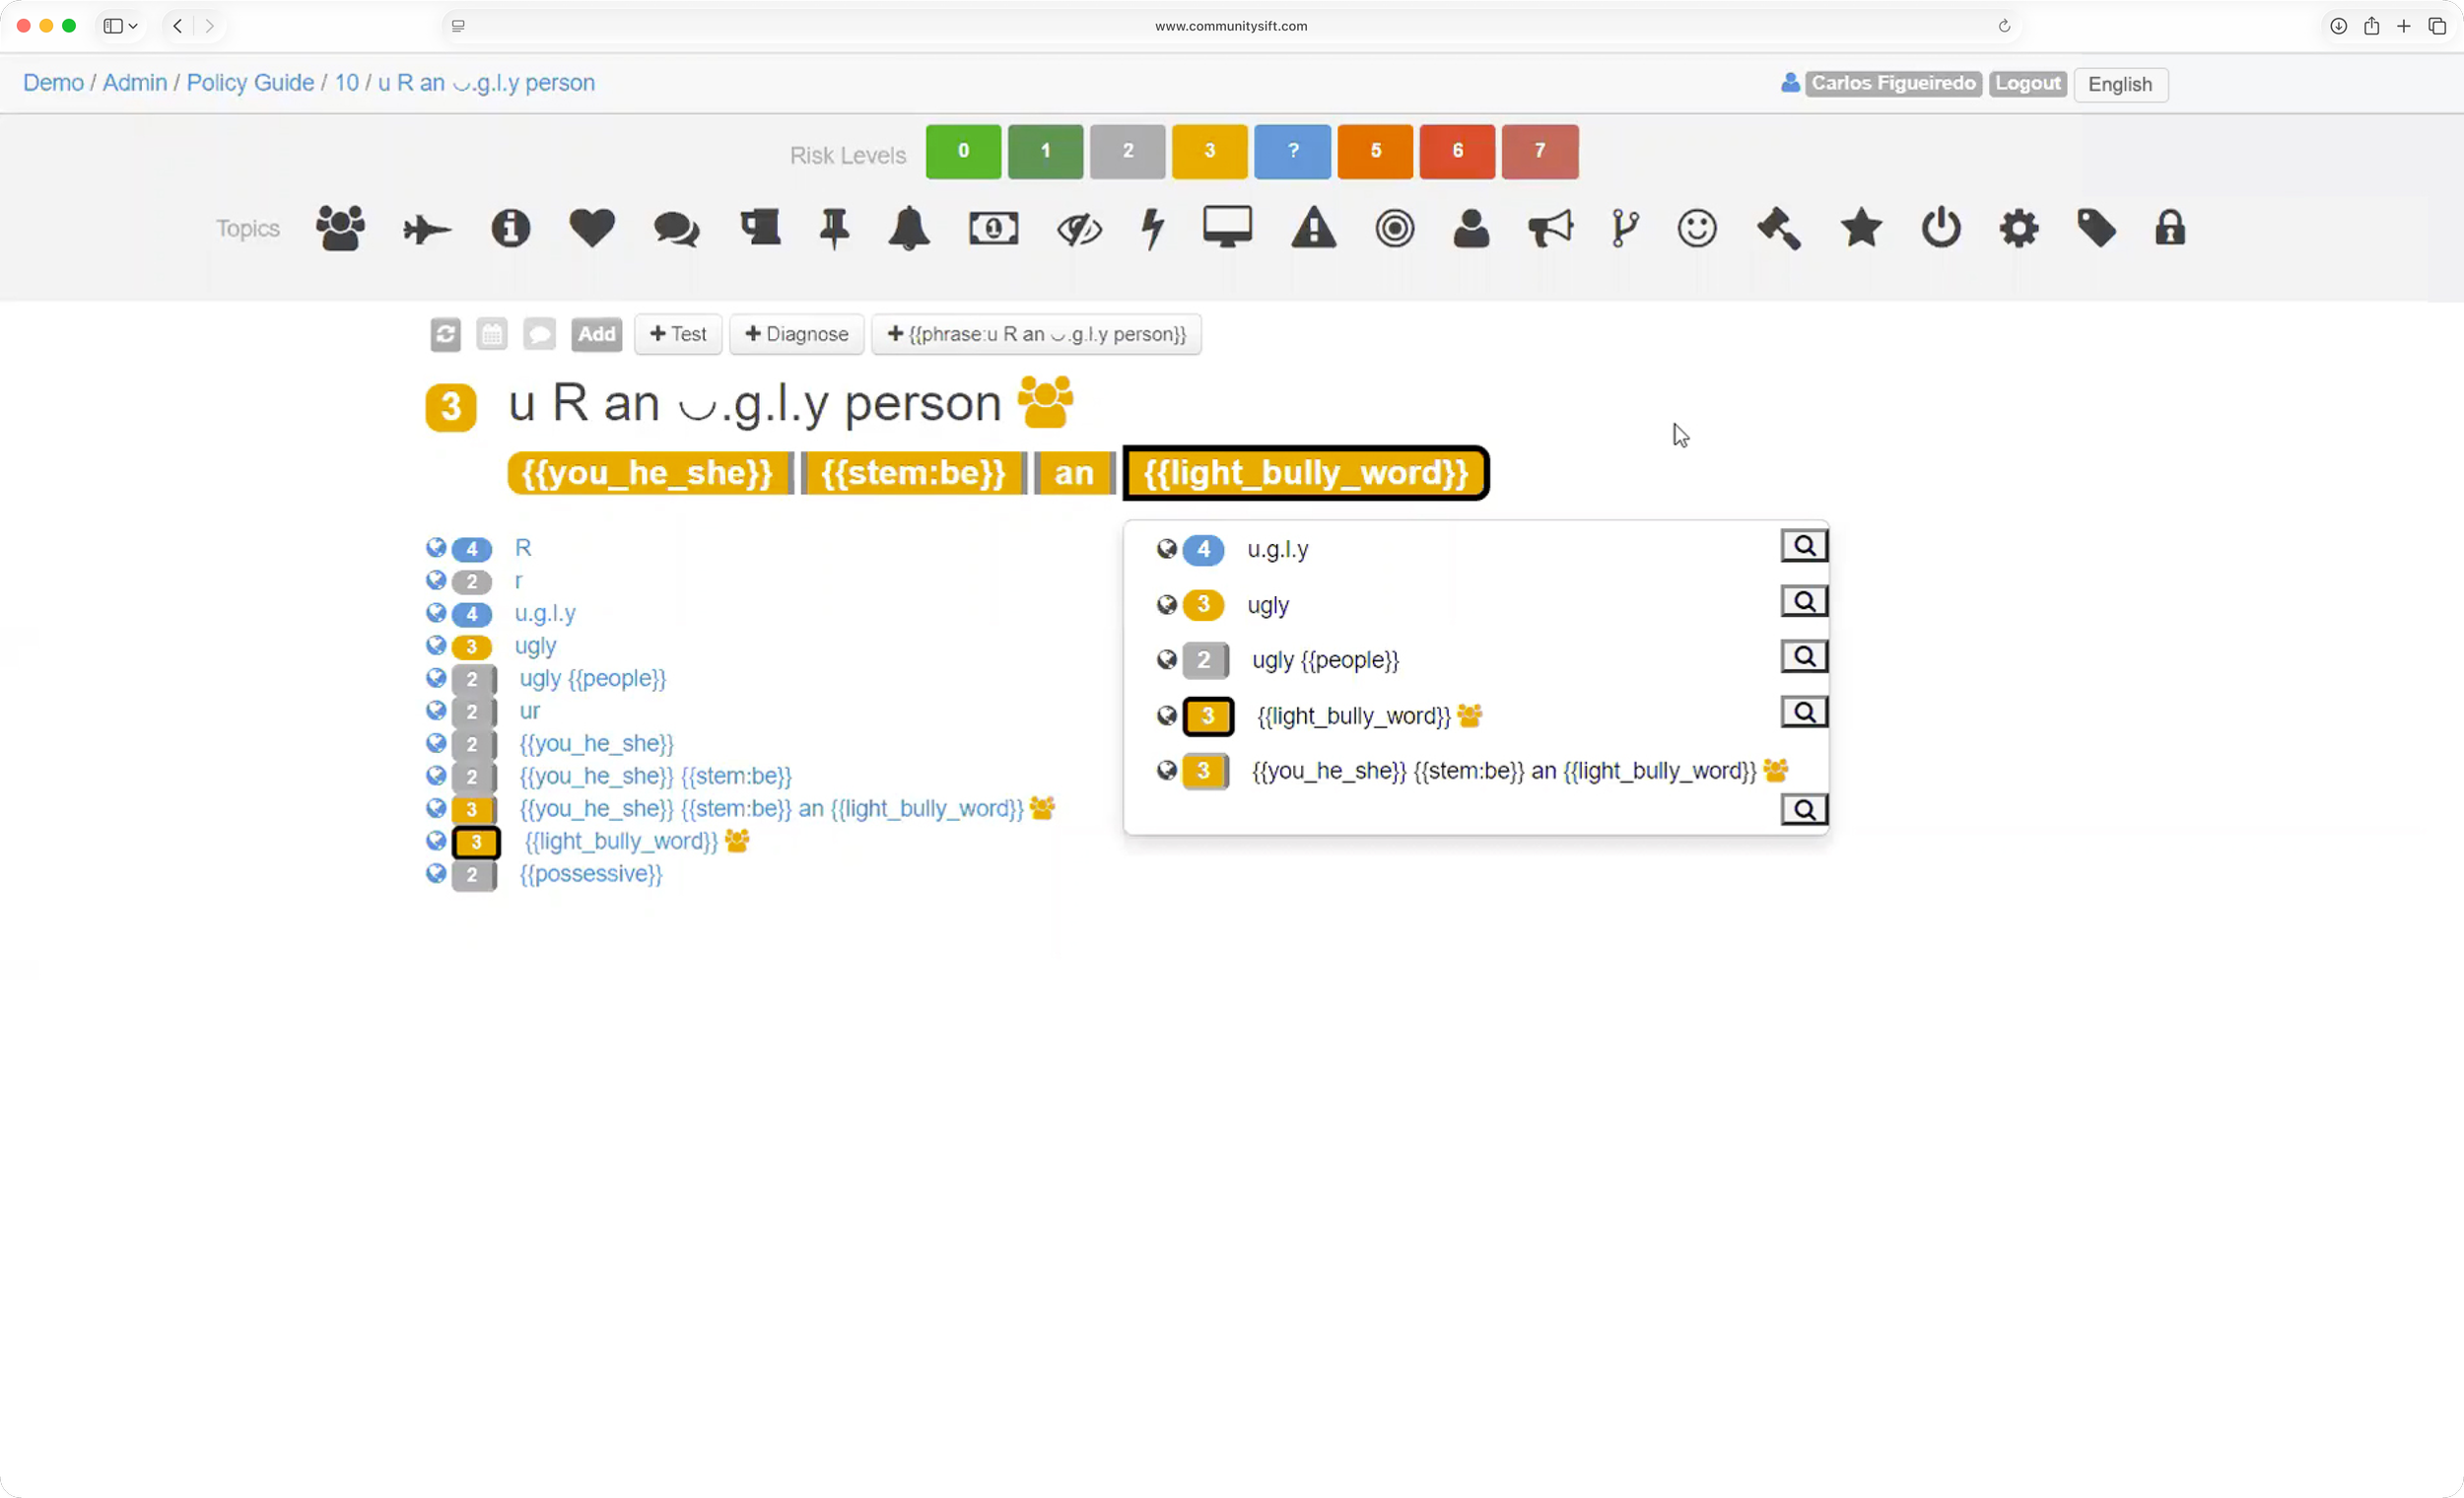
Task: Select the single user topic icon
Action: coord(1471,228)
